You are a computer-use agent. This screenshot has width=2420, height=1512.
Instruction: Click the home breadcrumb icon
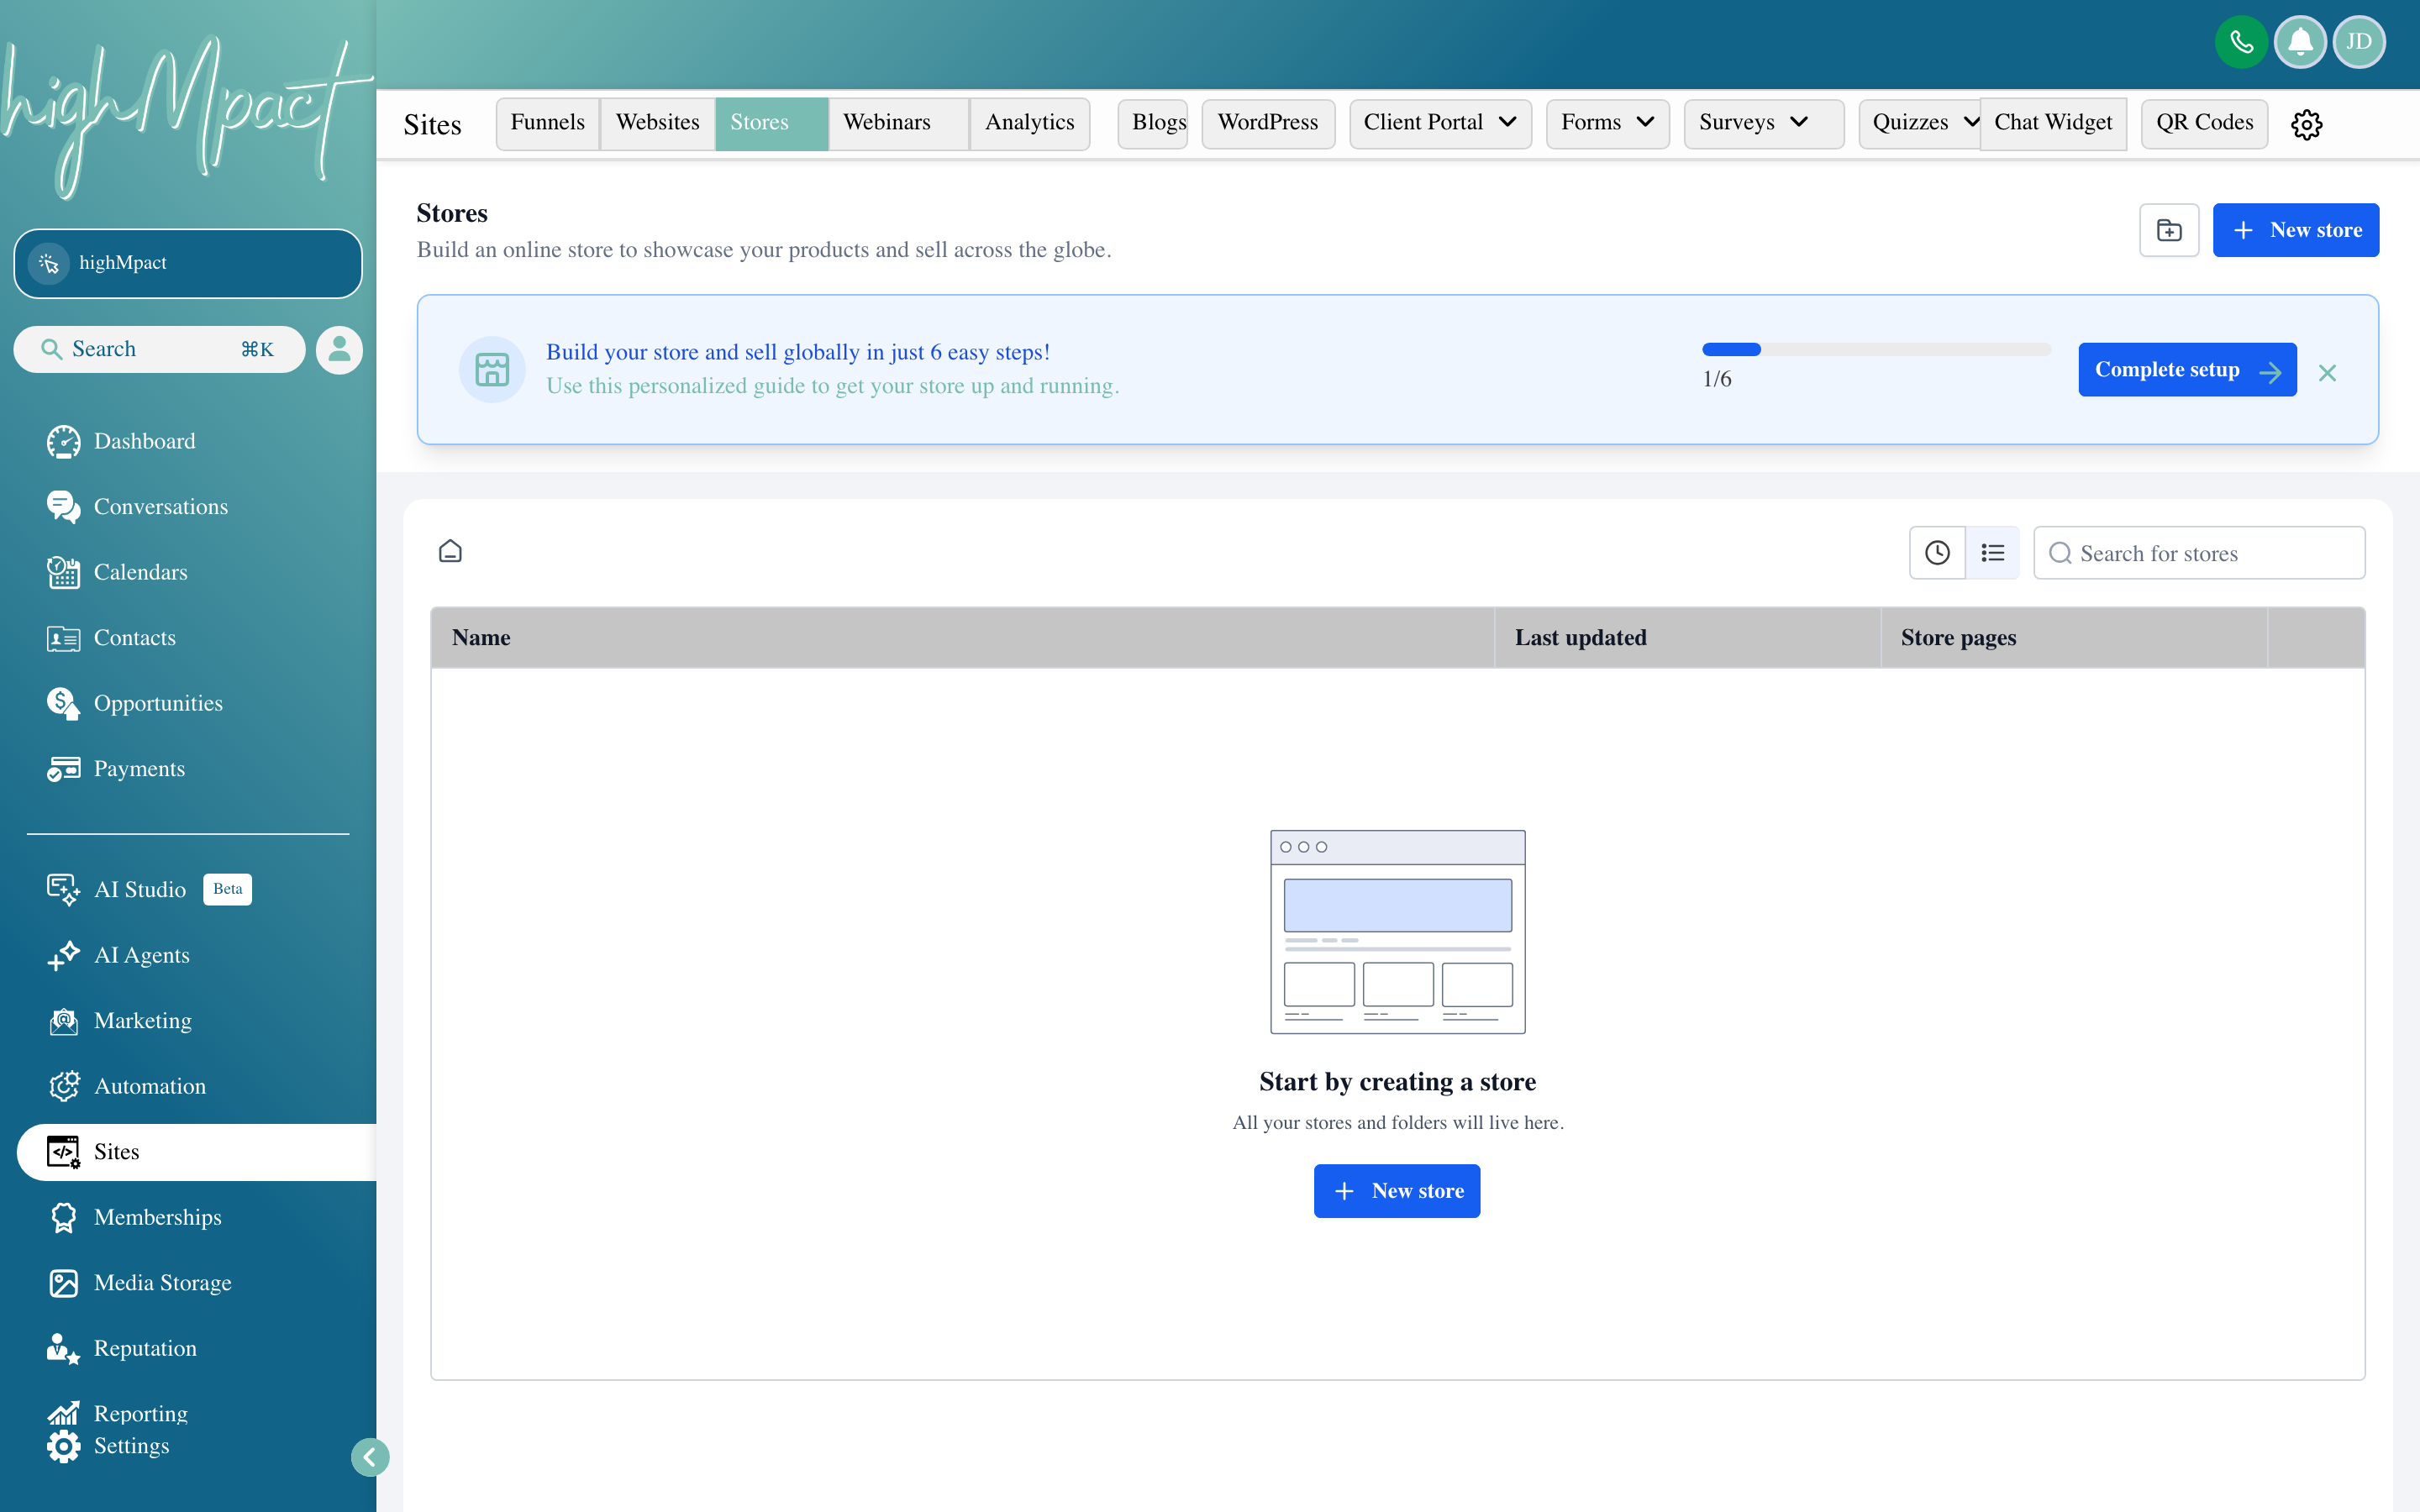point(450,552)
